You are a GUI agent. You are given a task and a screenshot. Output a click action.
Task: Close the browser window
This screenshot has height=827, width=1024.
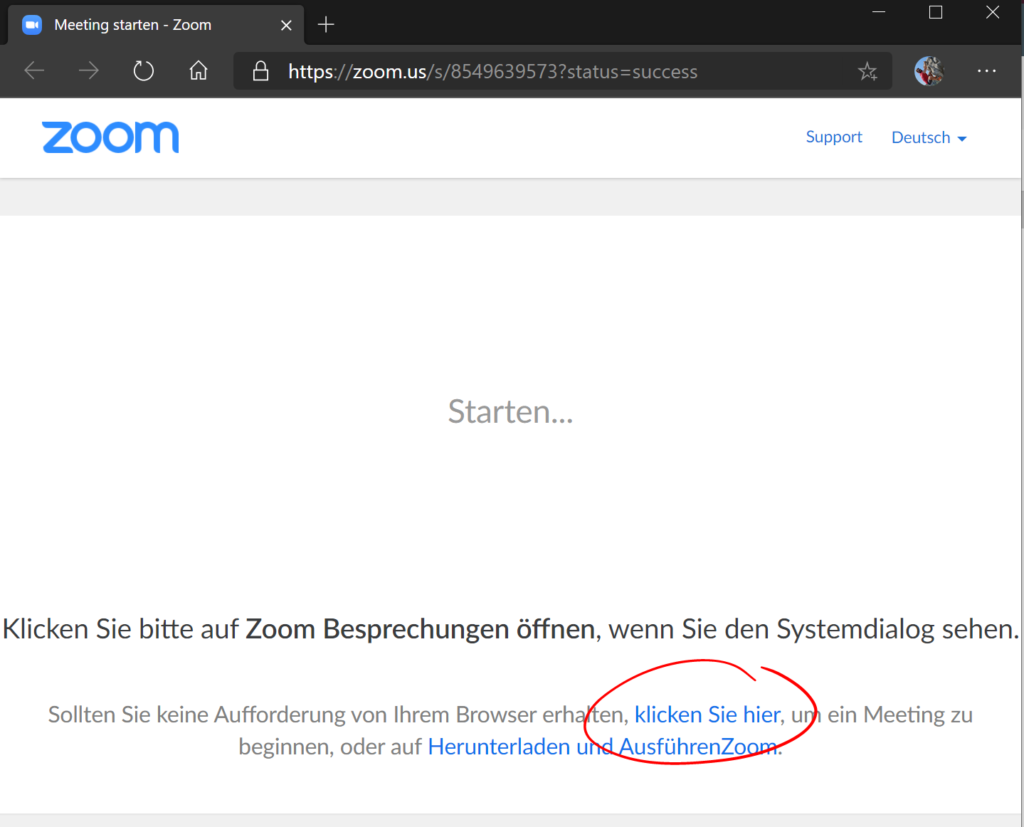pyautogui.click(x=992, y=12)
